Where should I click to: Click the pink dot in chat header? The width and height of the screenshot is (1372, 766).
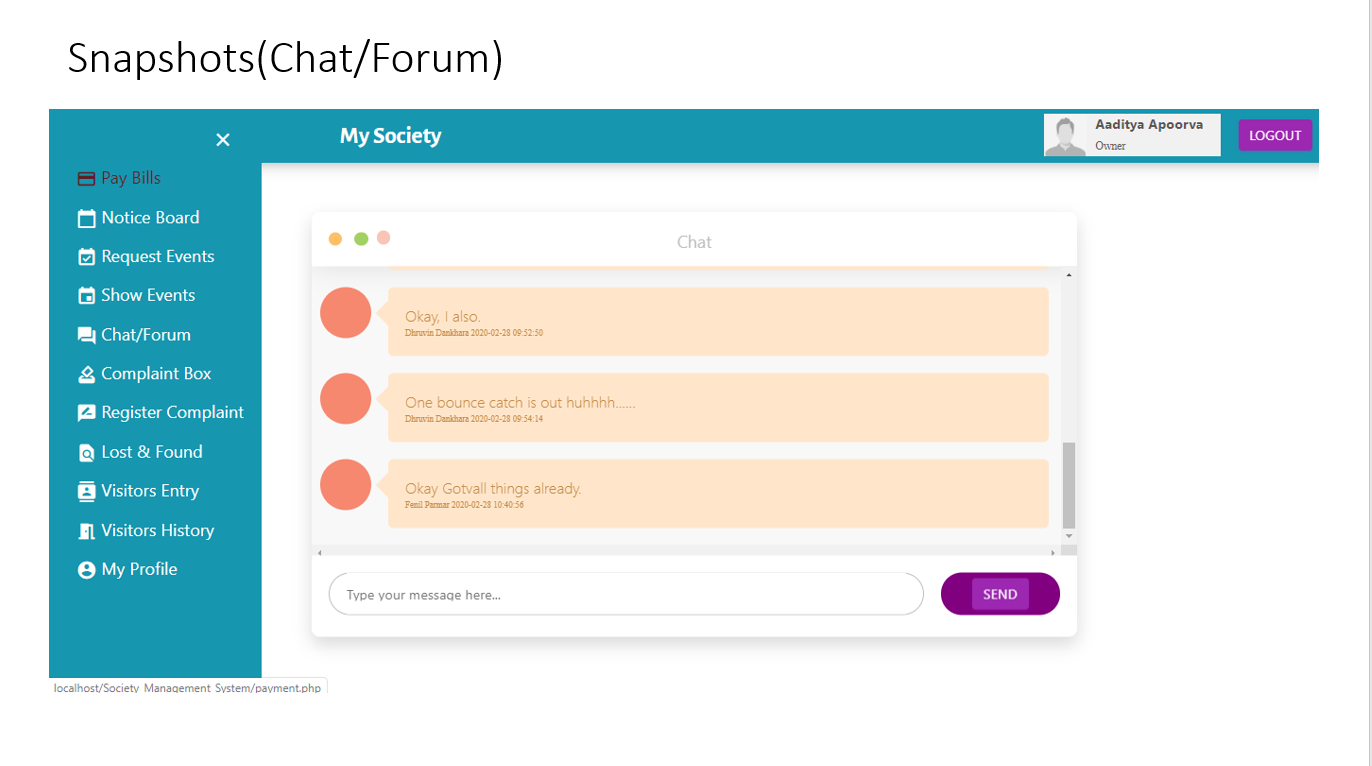[x=384, y=238]
